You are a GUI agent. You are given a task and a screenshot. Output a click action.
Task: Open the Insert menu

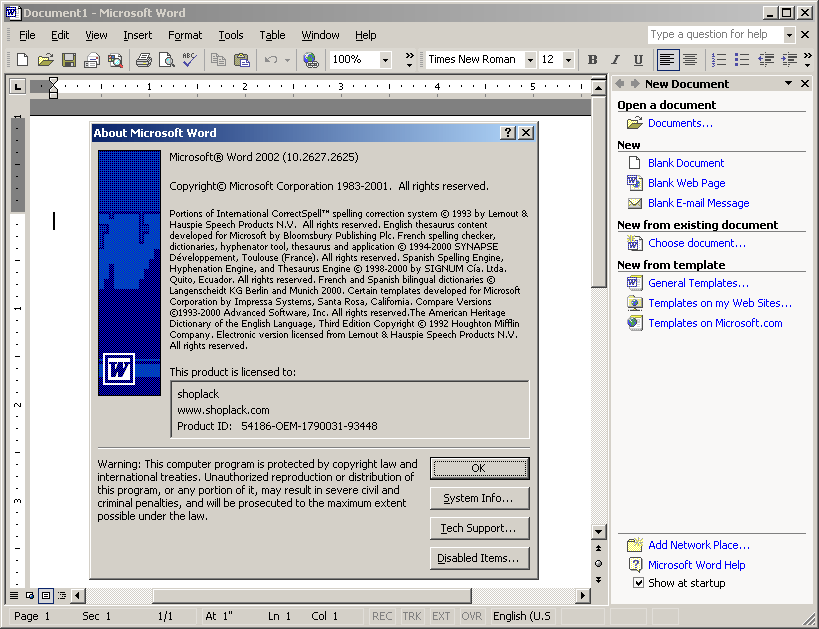(137, 35)
